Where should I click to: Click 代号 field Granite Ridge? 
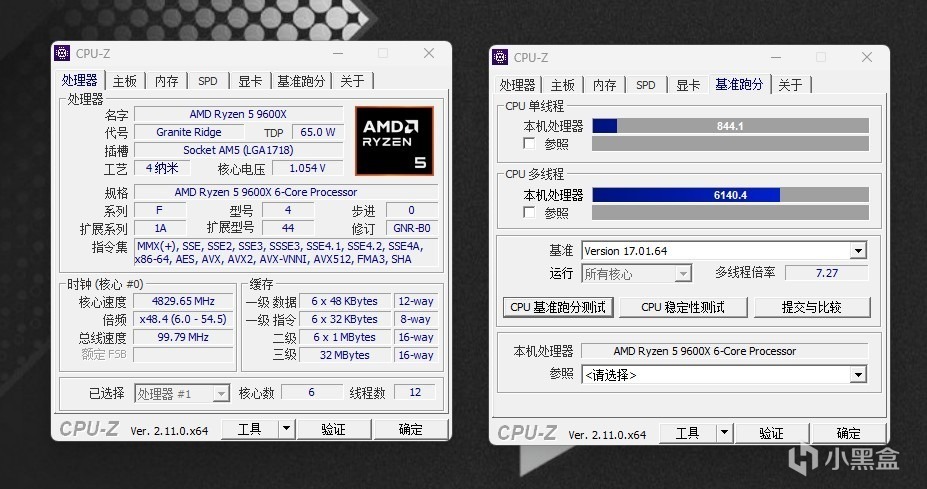(x=189, y=132)
